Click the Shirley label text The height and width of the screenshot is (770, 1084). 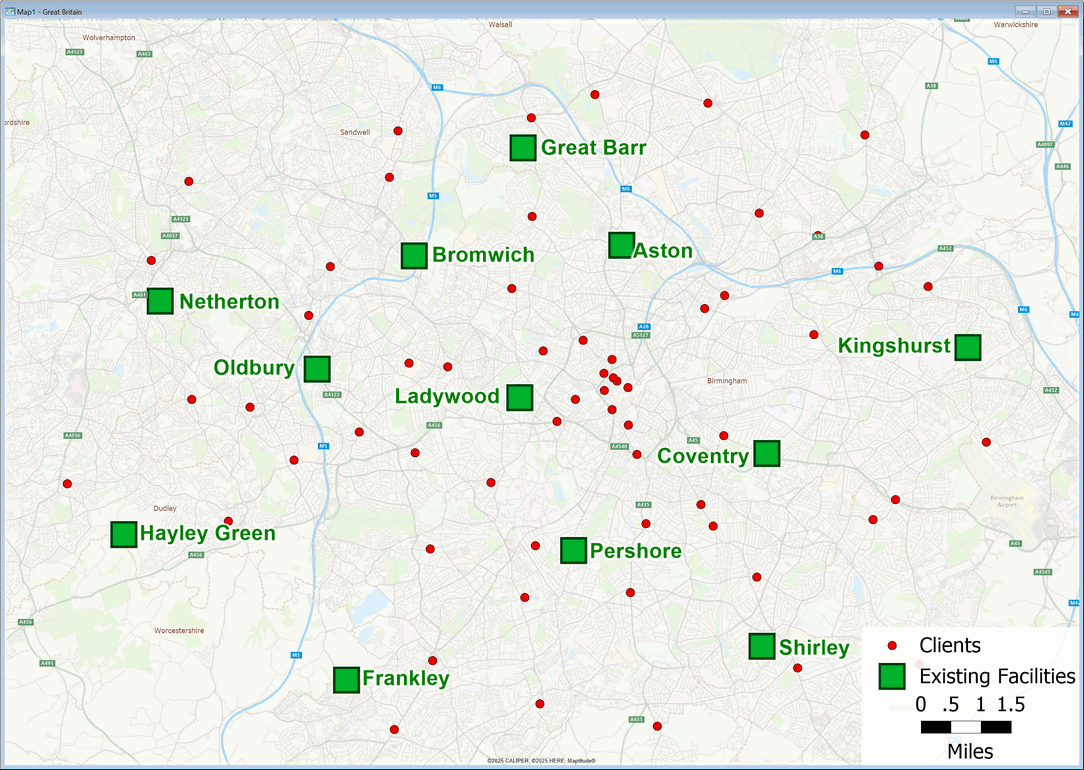tap(814, 647)
